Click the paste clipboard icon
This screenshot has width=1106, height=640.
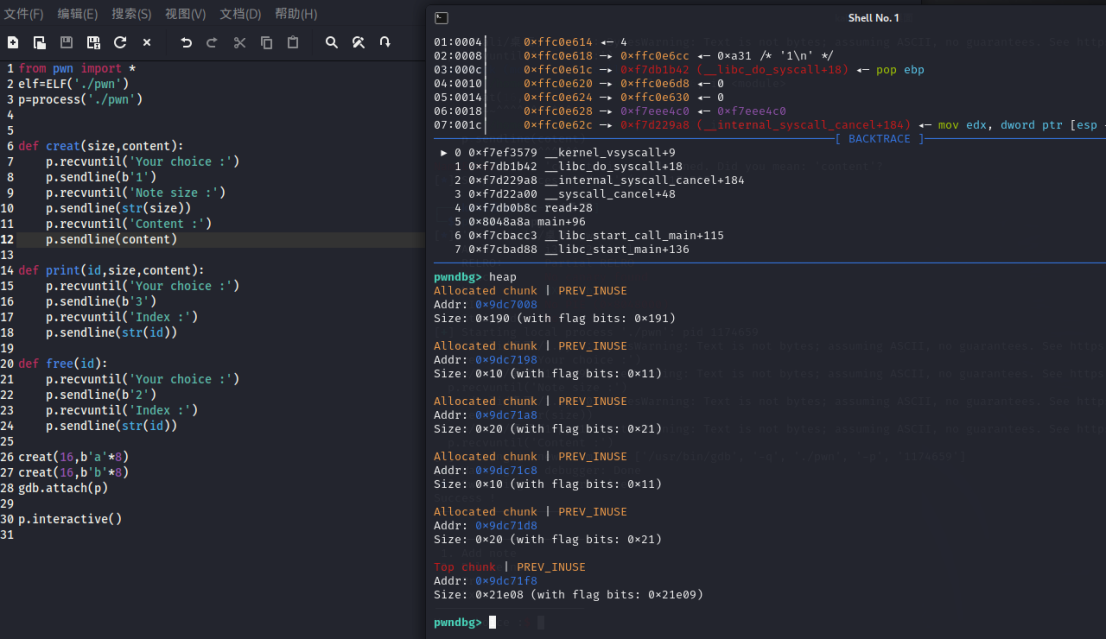(293, 43)
